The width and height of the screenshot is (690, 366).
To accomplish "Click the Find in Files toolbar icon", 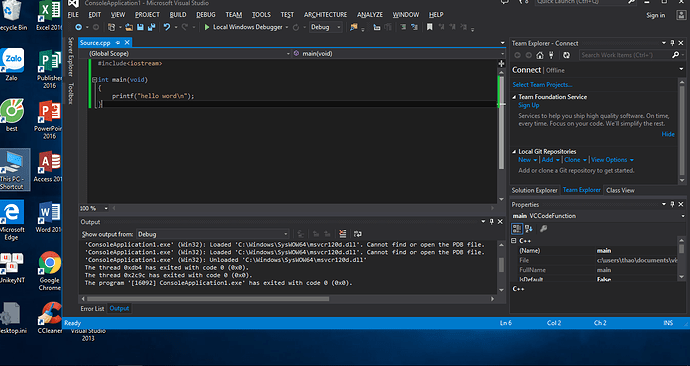I will (x=354, y=27).
